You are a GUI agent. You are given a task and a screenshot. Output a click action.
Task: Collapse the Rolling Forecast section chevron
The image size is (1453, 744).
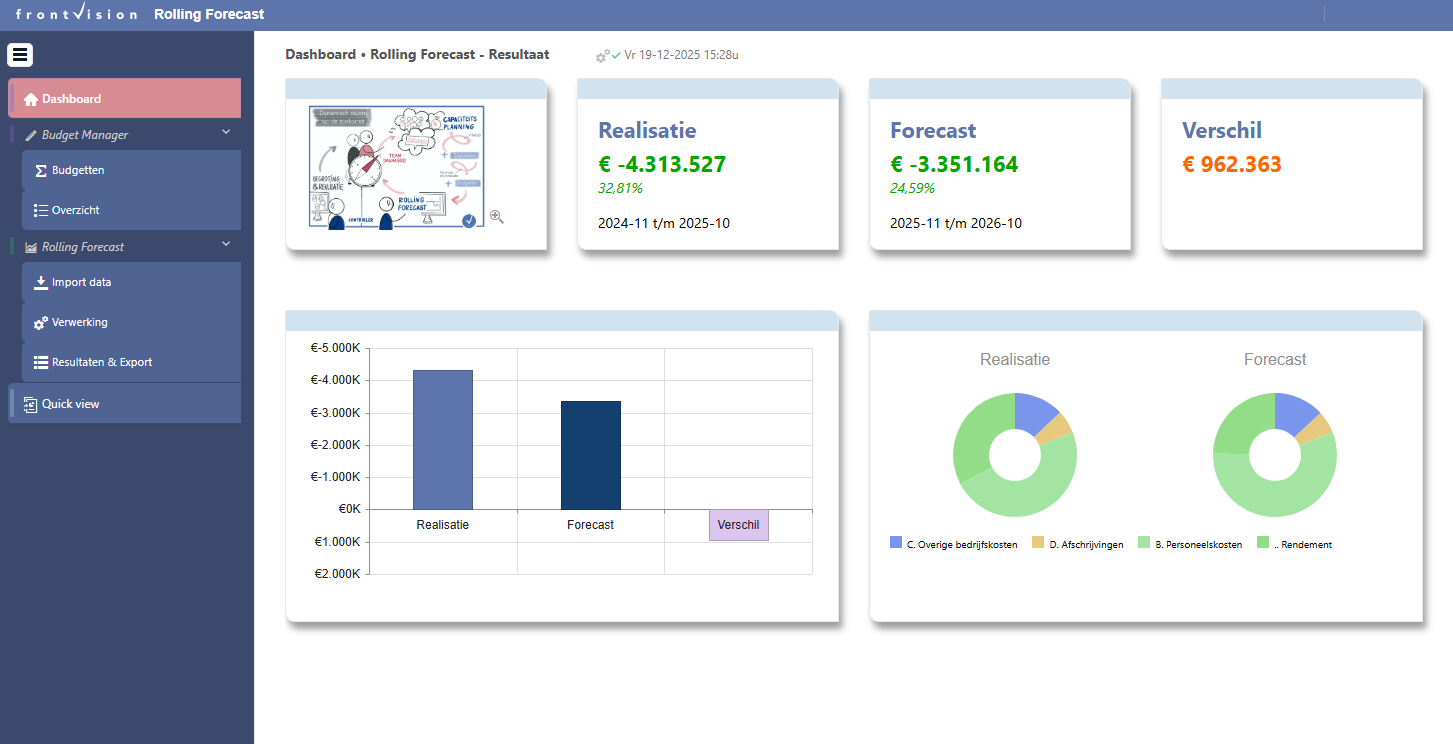pos(225,244)
